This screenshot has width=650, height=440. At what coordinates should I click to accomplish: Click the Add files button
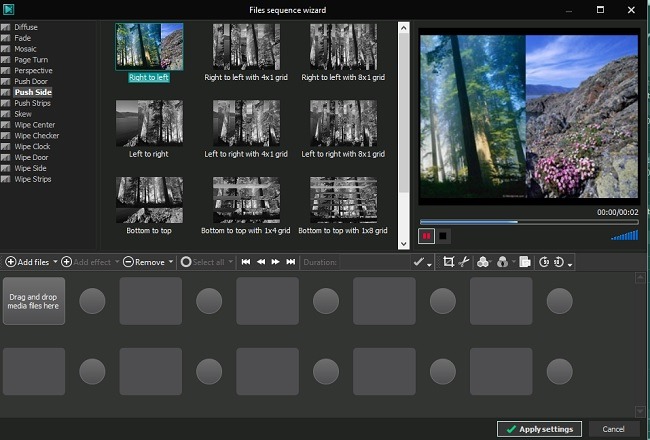[x=27, y=262]
